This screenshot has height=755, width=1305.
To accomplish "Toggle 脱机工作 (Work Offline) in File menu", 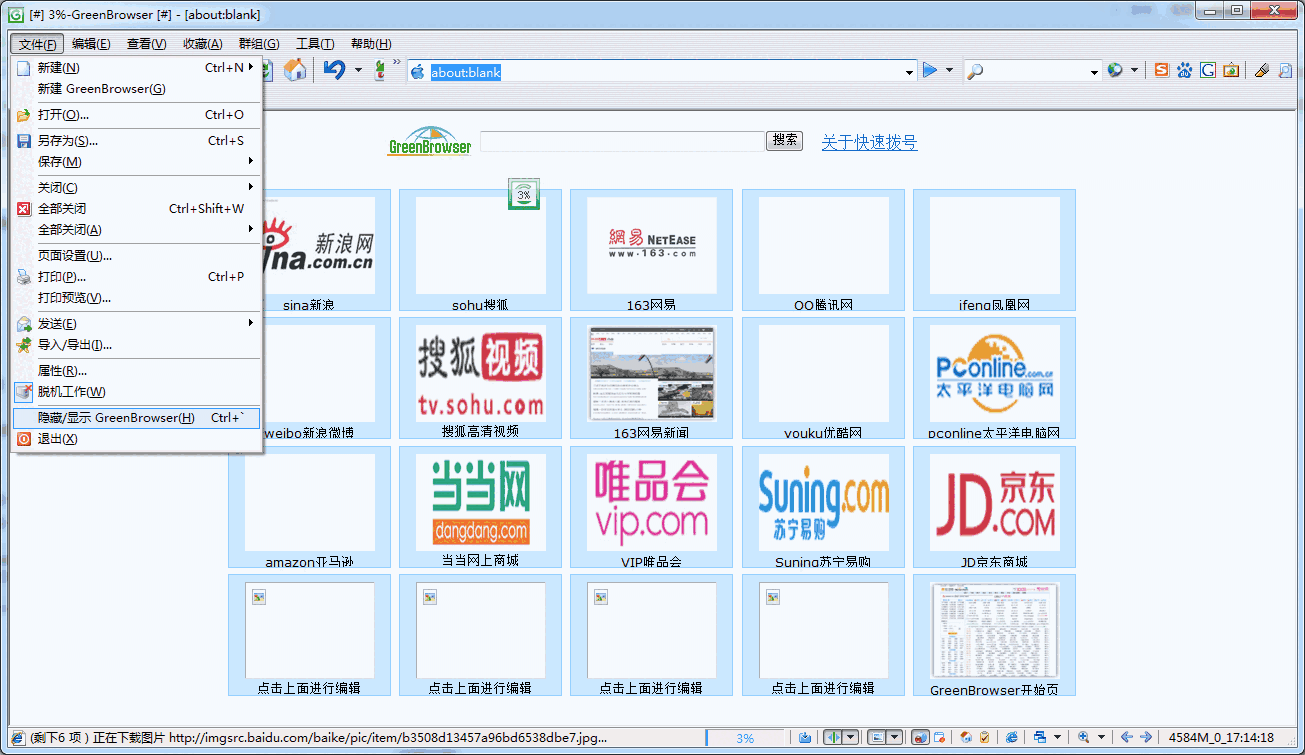I will [x=71, y=392].
